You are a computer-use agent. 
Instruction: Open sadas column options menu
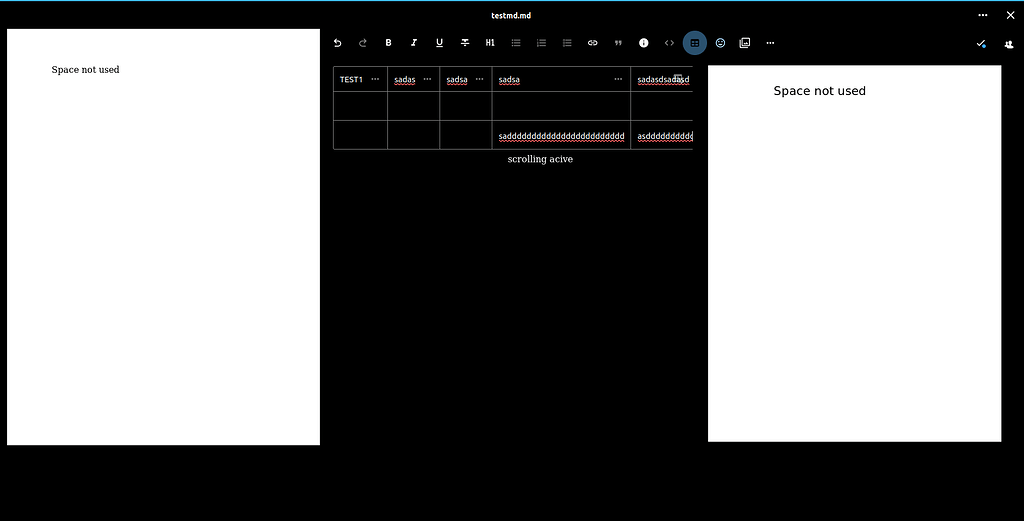point(427,79)
